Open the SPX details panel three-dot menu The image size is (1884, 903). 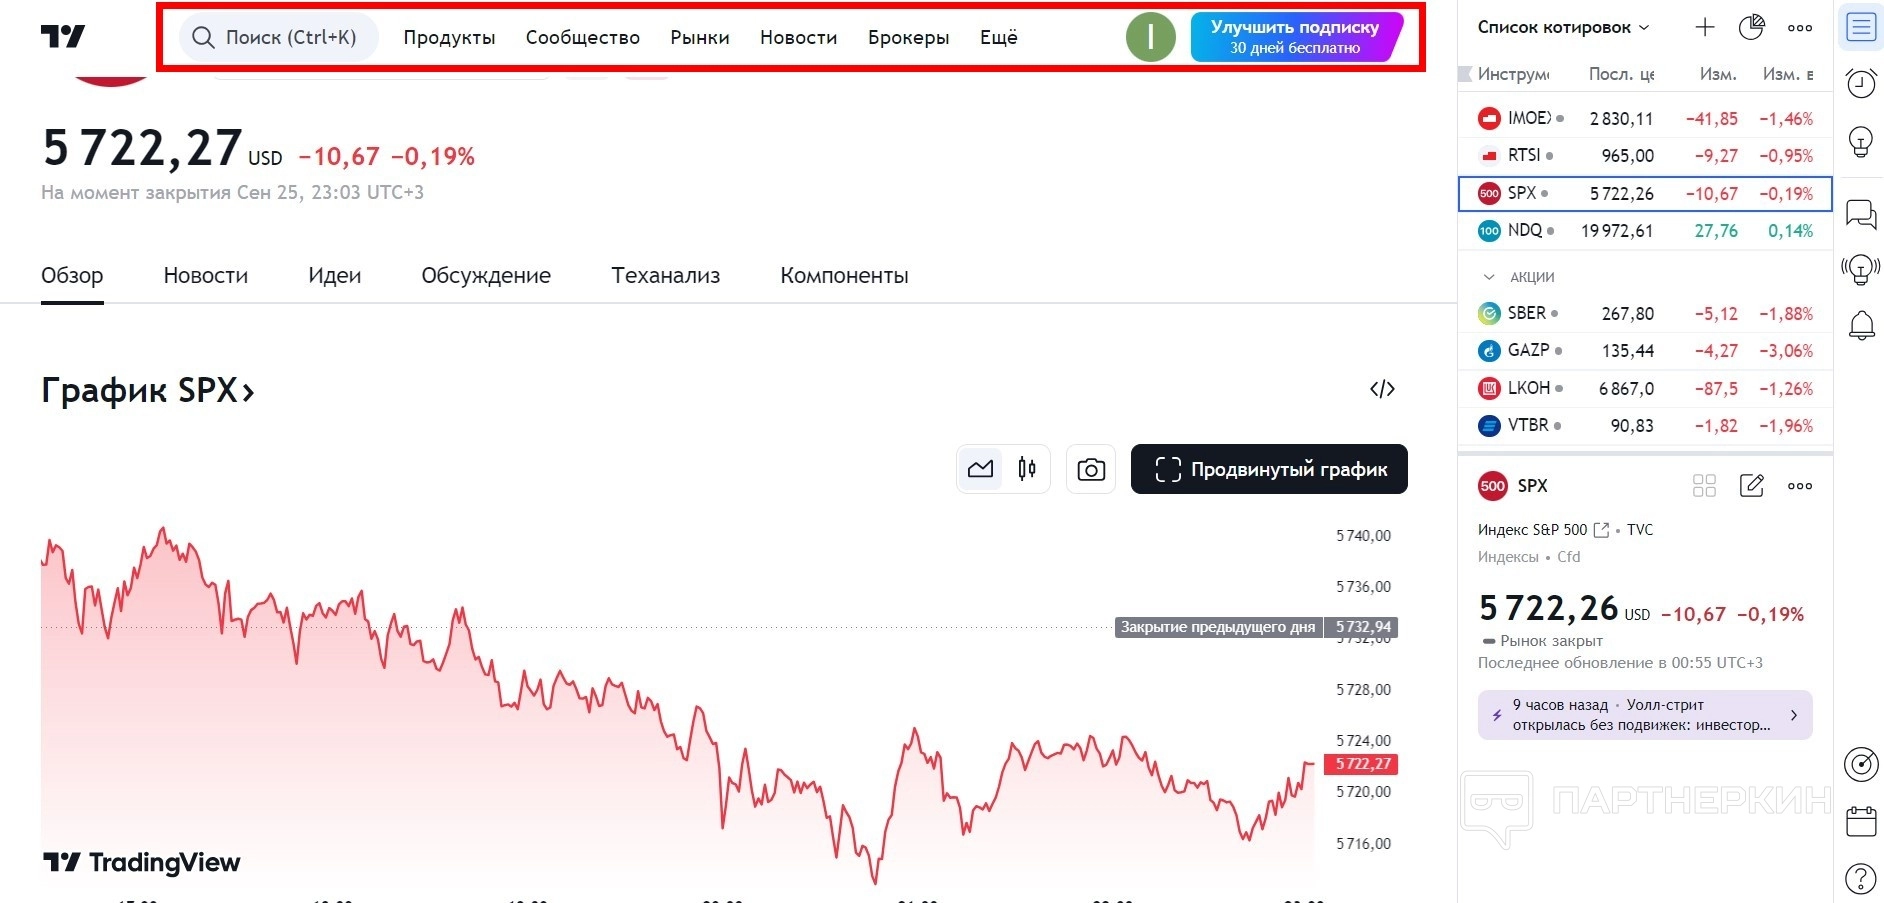pyautogui.click(x=1800, y=486)
